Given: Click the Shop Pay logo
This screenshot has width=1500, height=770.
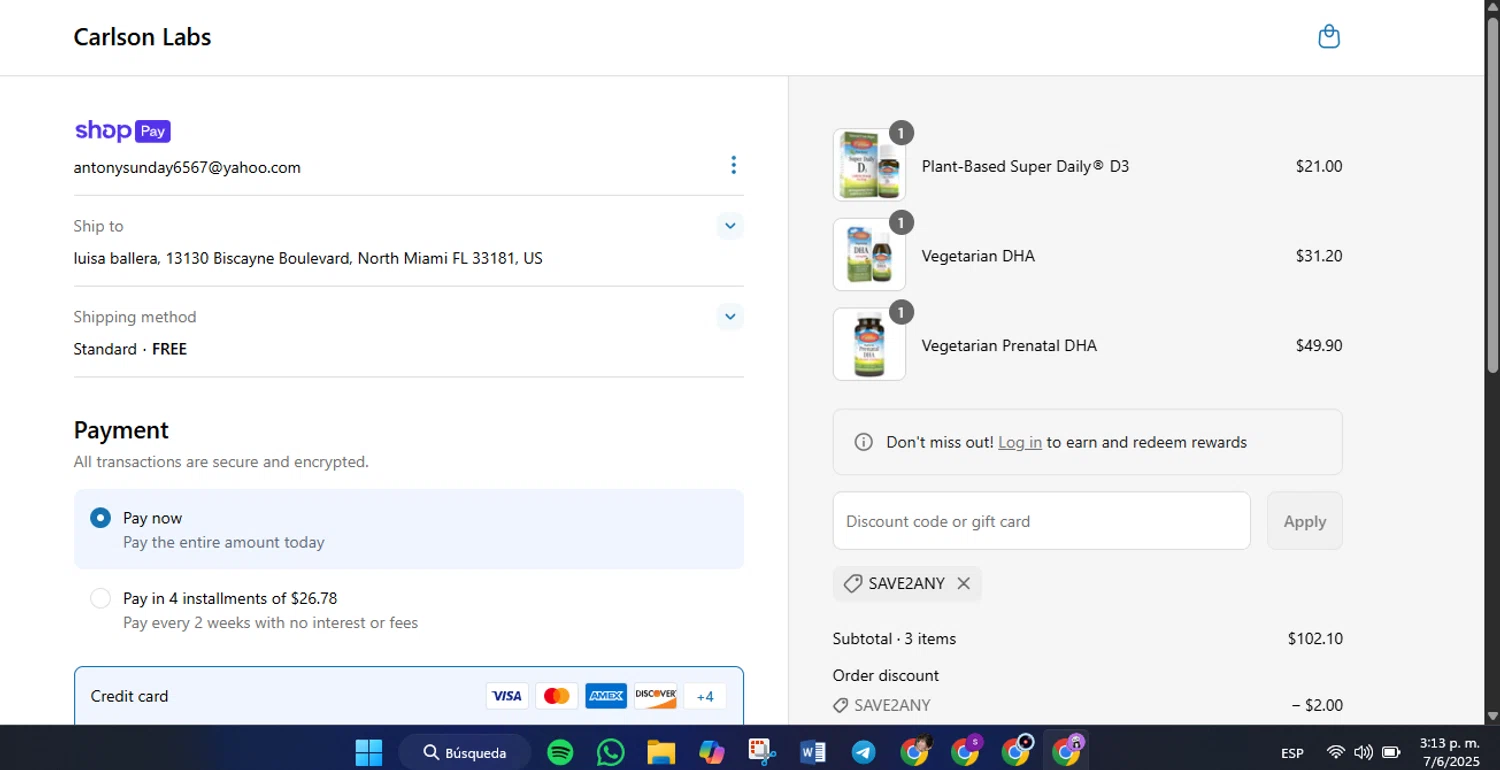Looking at the screenshot, I should pos(122,131).
